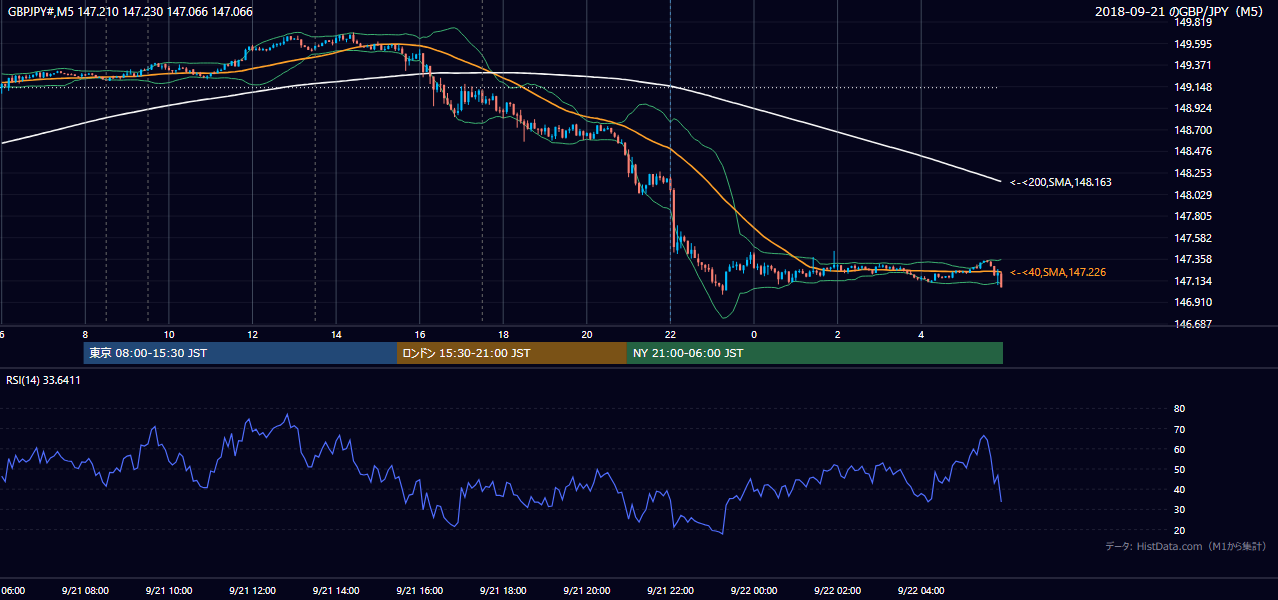The image size is (1278, 600).
Task: Click time label 9/21 22:00
Action: pos(670,591)
